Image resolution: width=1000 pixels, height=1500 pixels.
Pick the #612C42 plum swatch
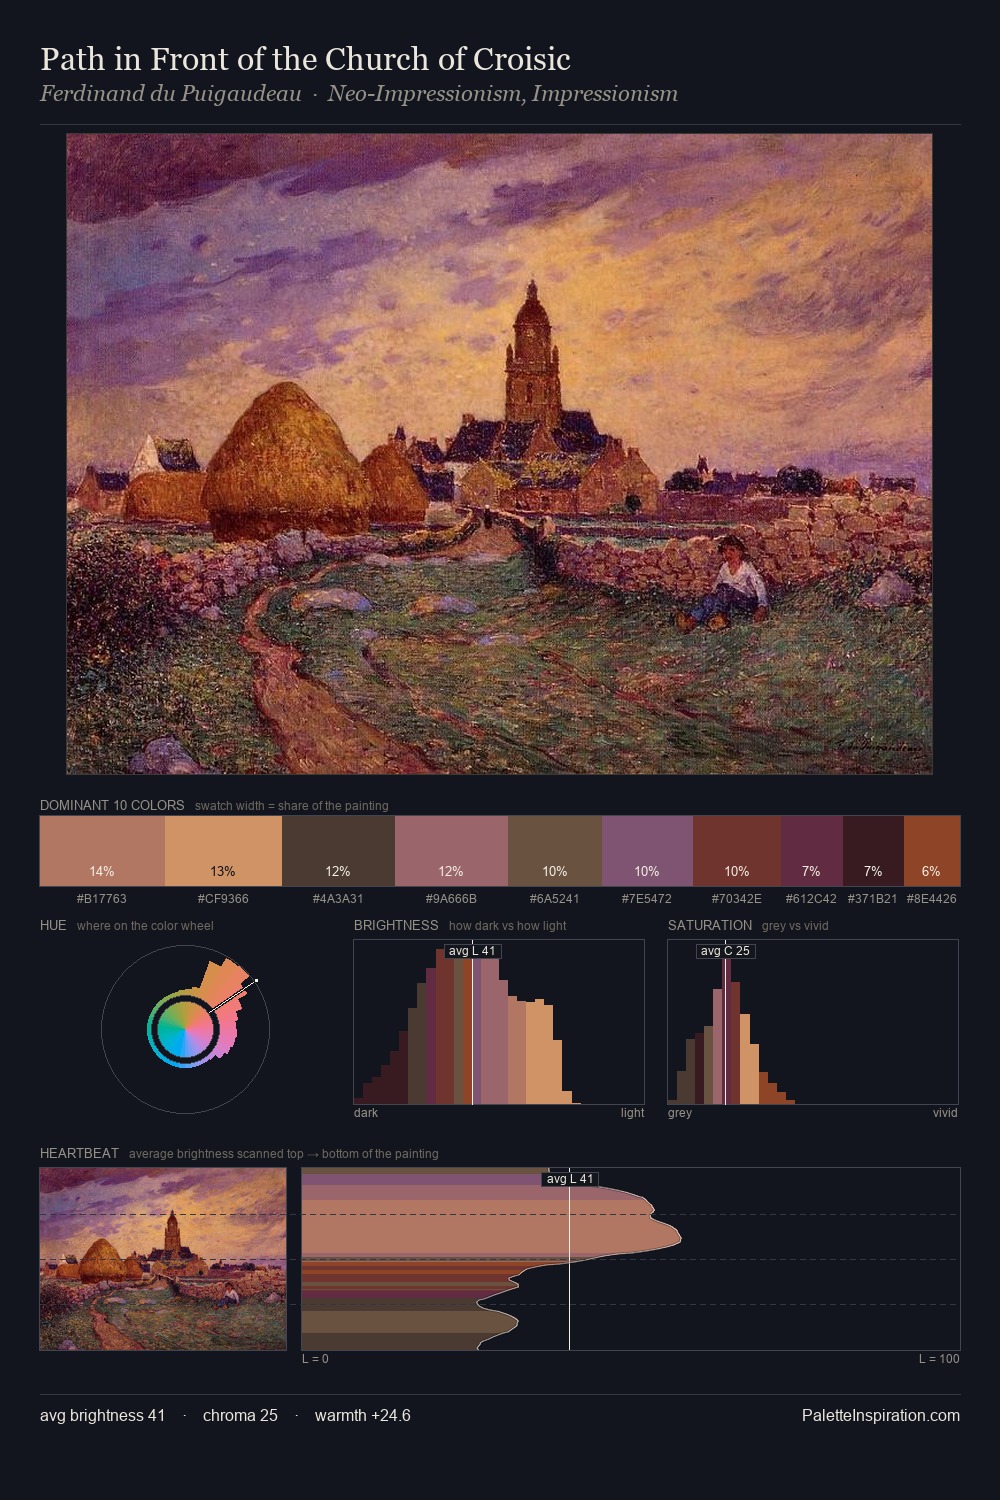[812, 851]
